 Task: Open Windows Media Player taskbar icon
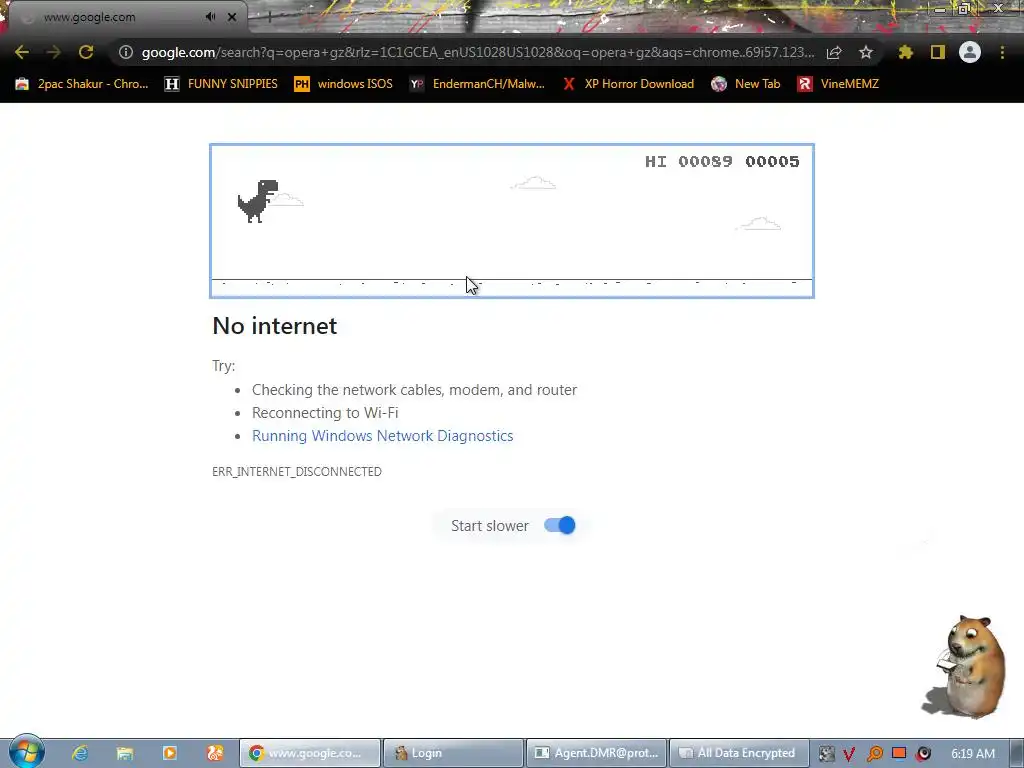pos(170,753)
